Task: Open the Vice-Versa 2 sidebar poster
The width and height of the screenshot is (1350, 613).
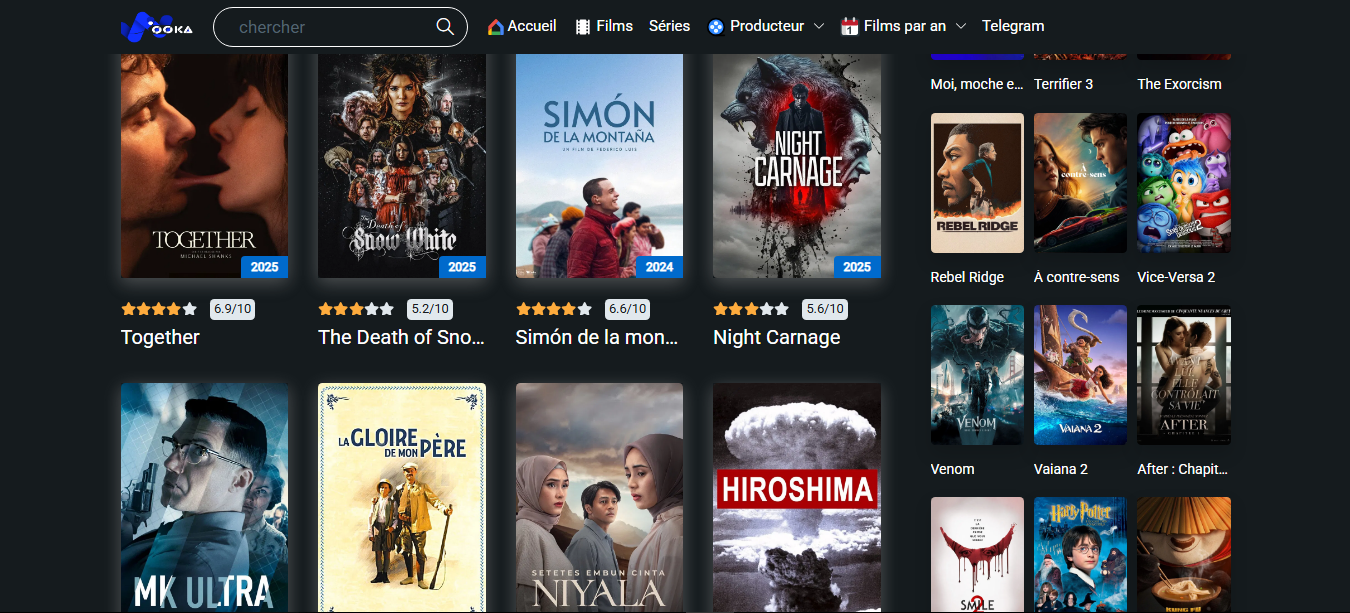Action: pyautogui.click(x=1184, y=183)
